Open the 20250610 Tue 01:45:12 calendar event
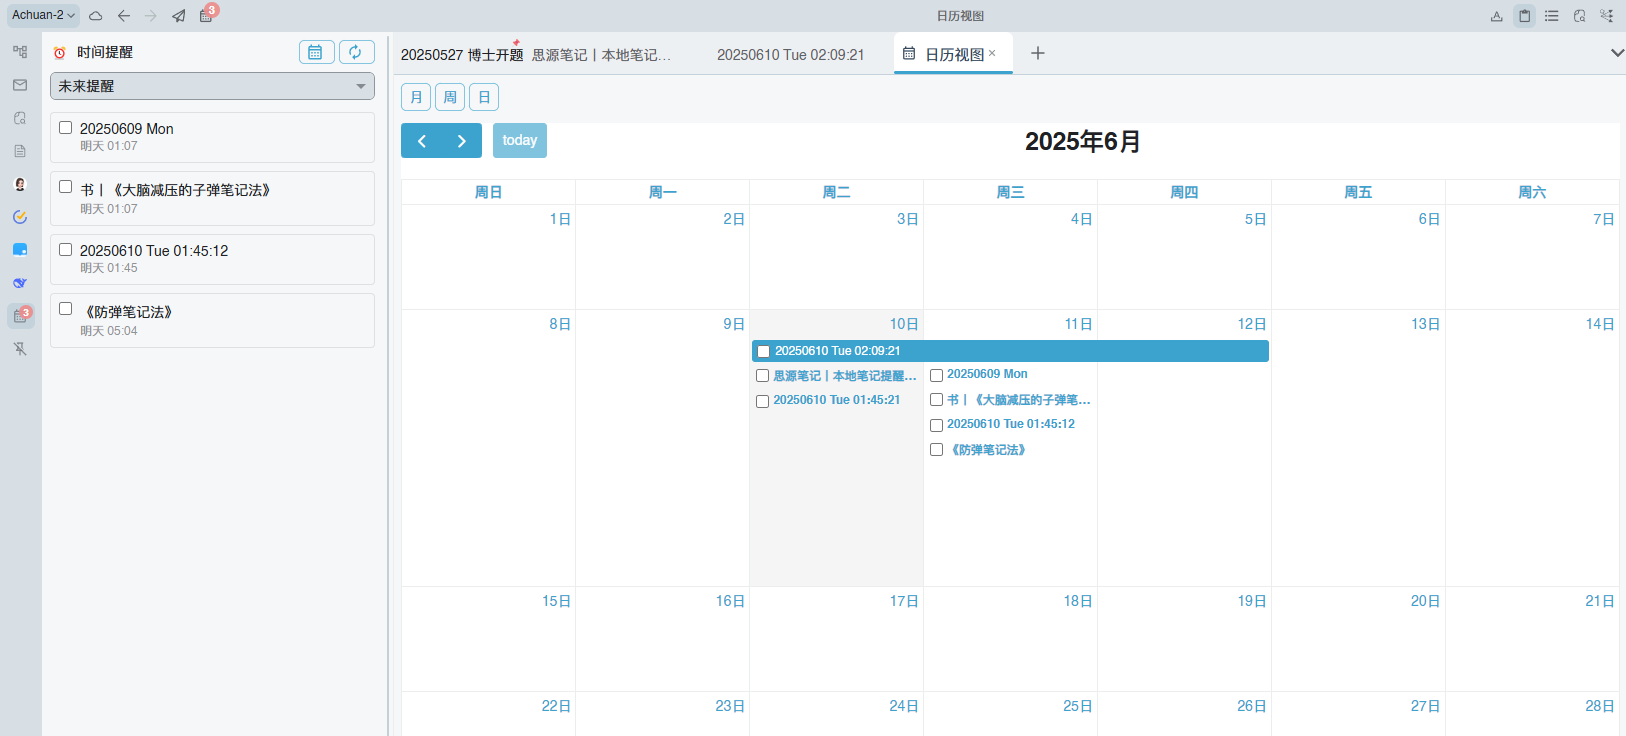This screenshot has height=736, width=1626. 1011,424
